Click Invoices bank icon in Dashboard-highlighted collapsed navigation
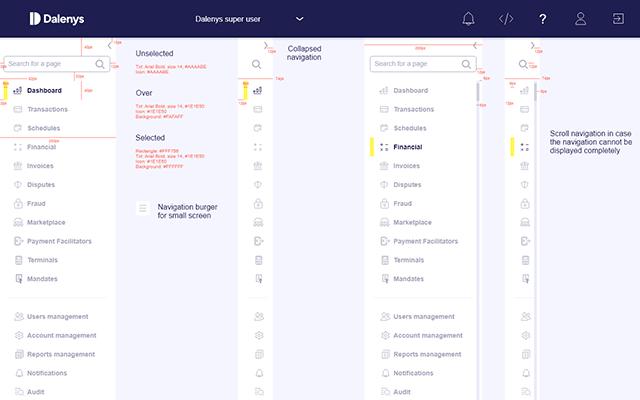Image resolution: width=640 pixels, height=400 pixels. (x=258, y=166)
